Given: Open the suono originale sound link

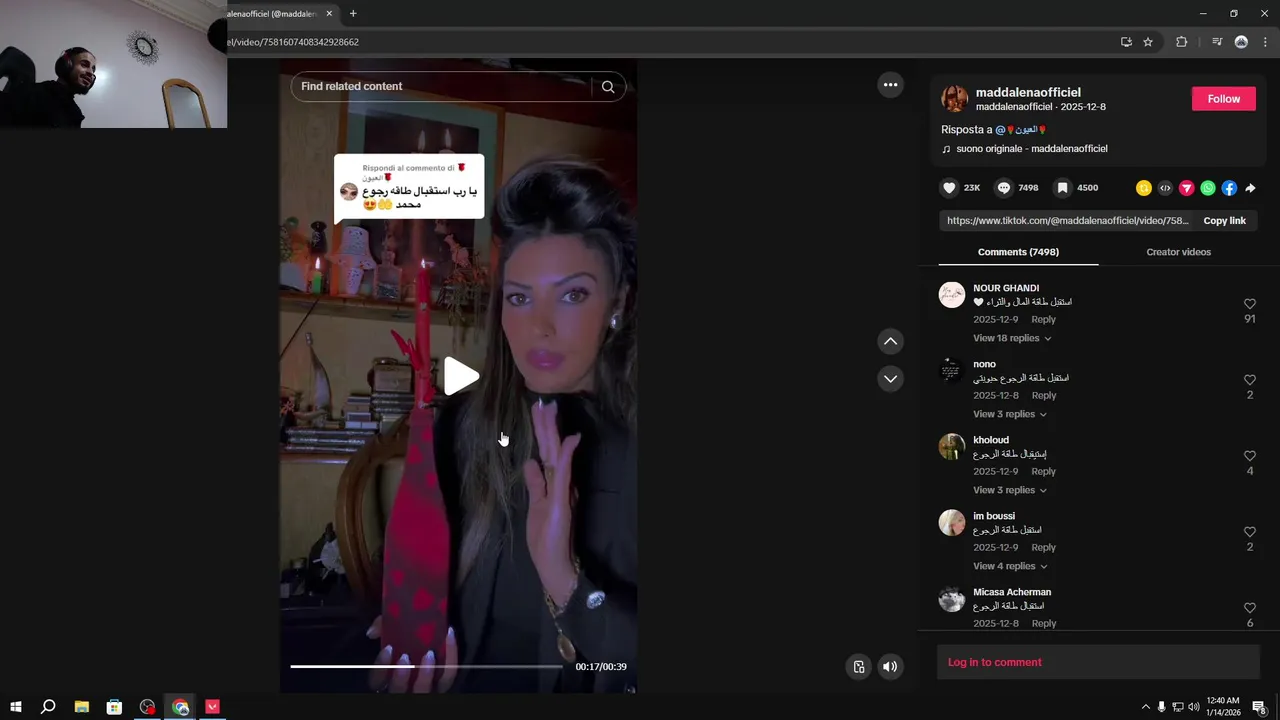Looking at the screenshot, I should (1031, 149).
